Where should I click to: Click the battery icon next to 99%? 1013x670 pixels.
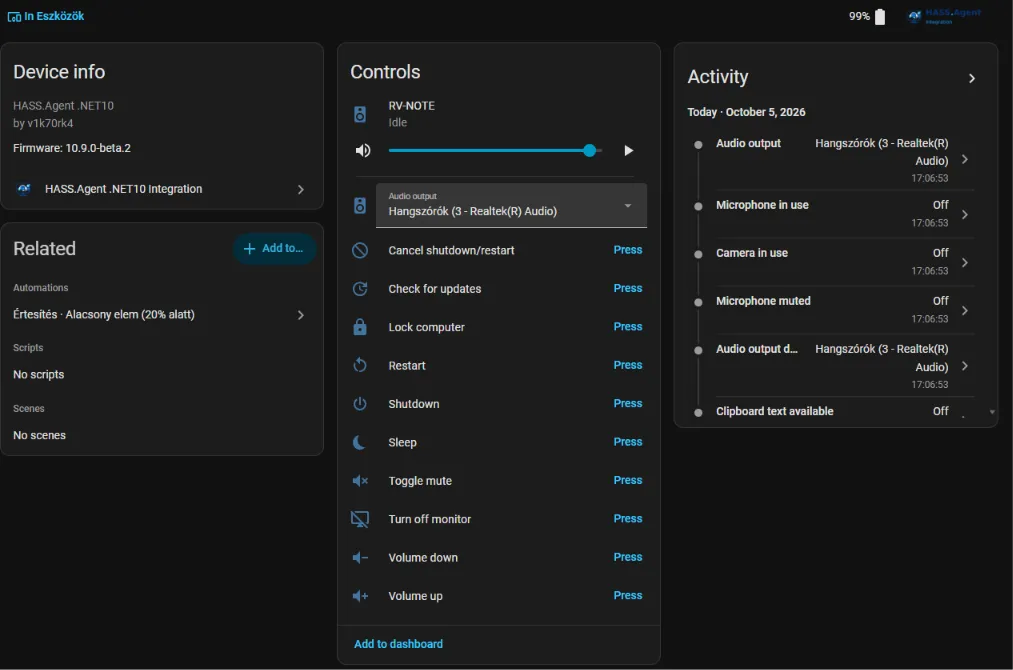[880, 17]
